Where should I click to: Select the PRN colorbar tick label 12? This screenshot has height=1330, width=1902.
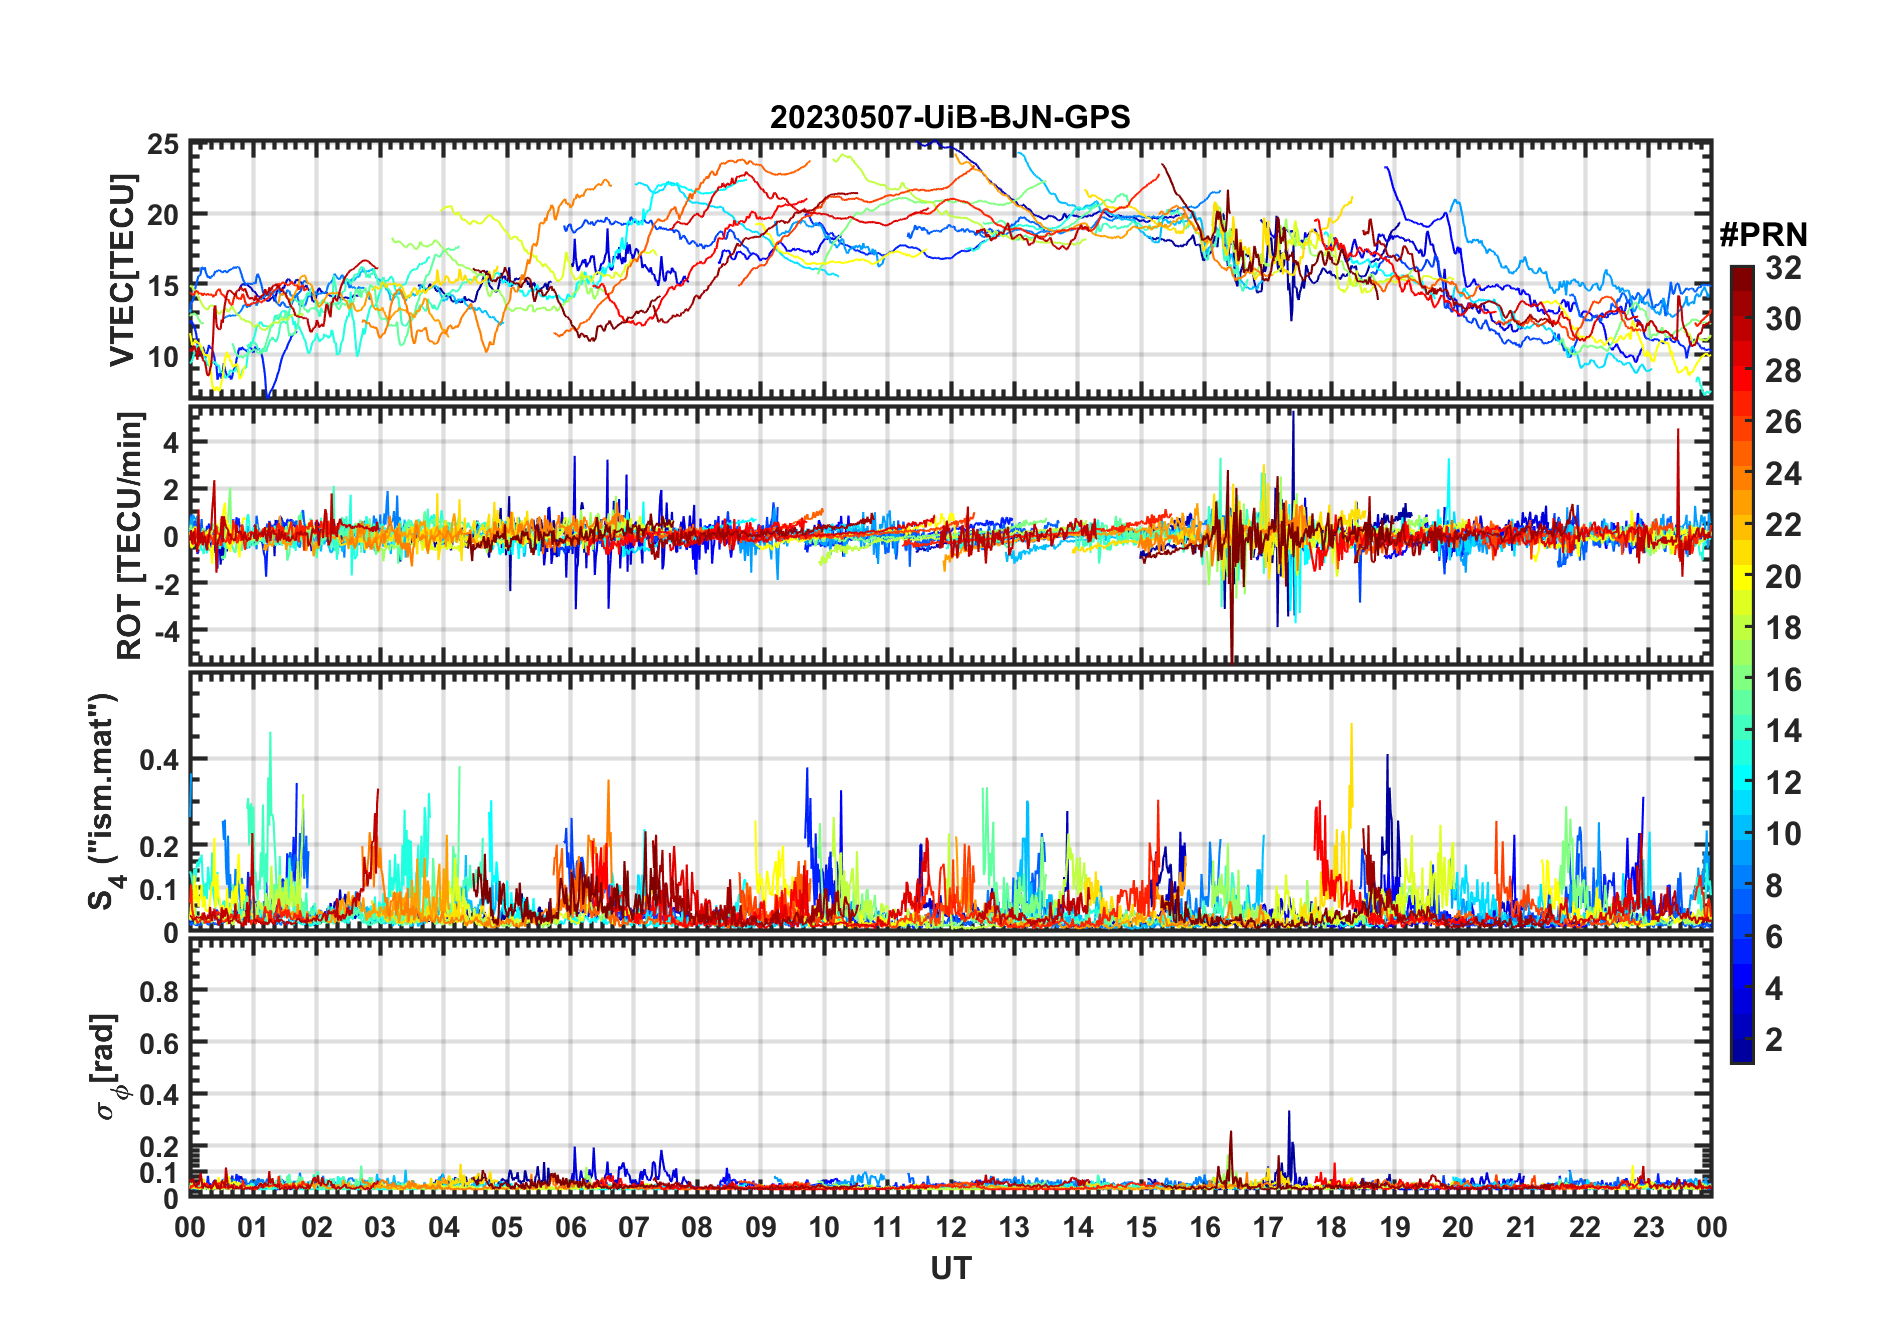coord(1783,783)
